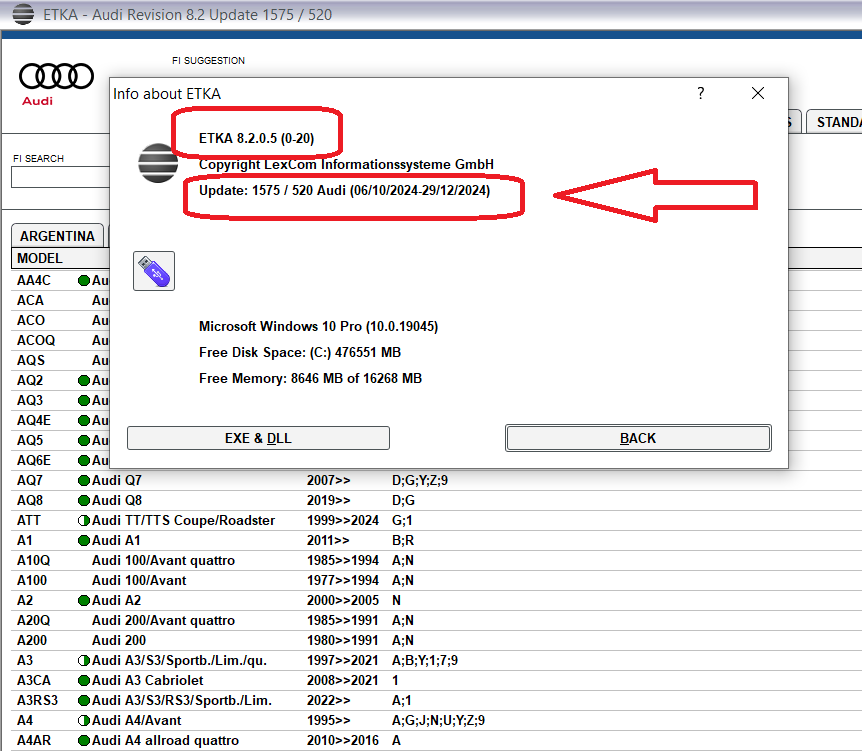Click the green dot beside Audi A3 Cabriolet
Image resolution: width=862 pixels, height=751 pixels.
(84, 681)
